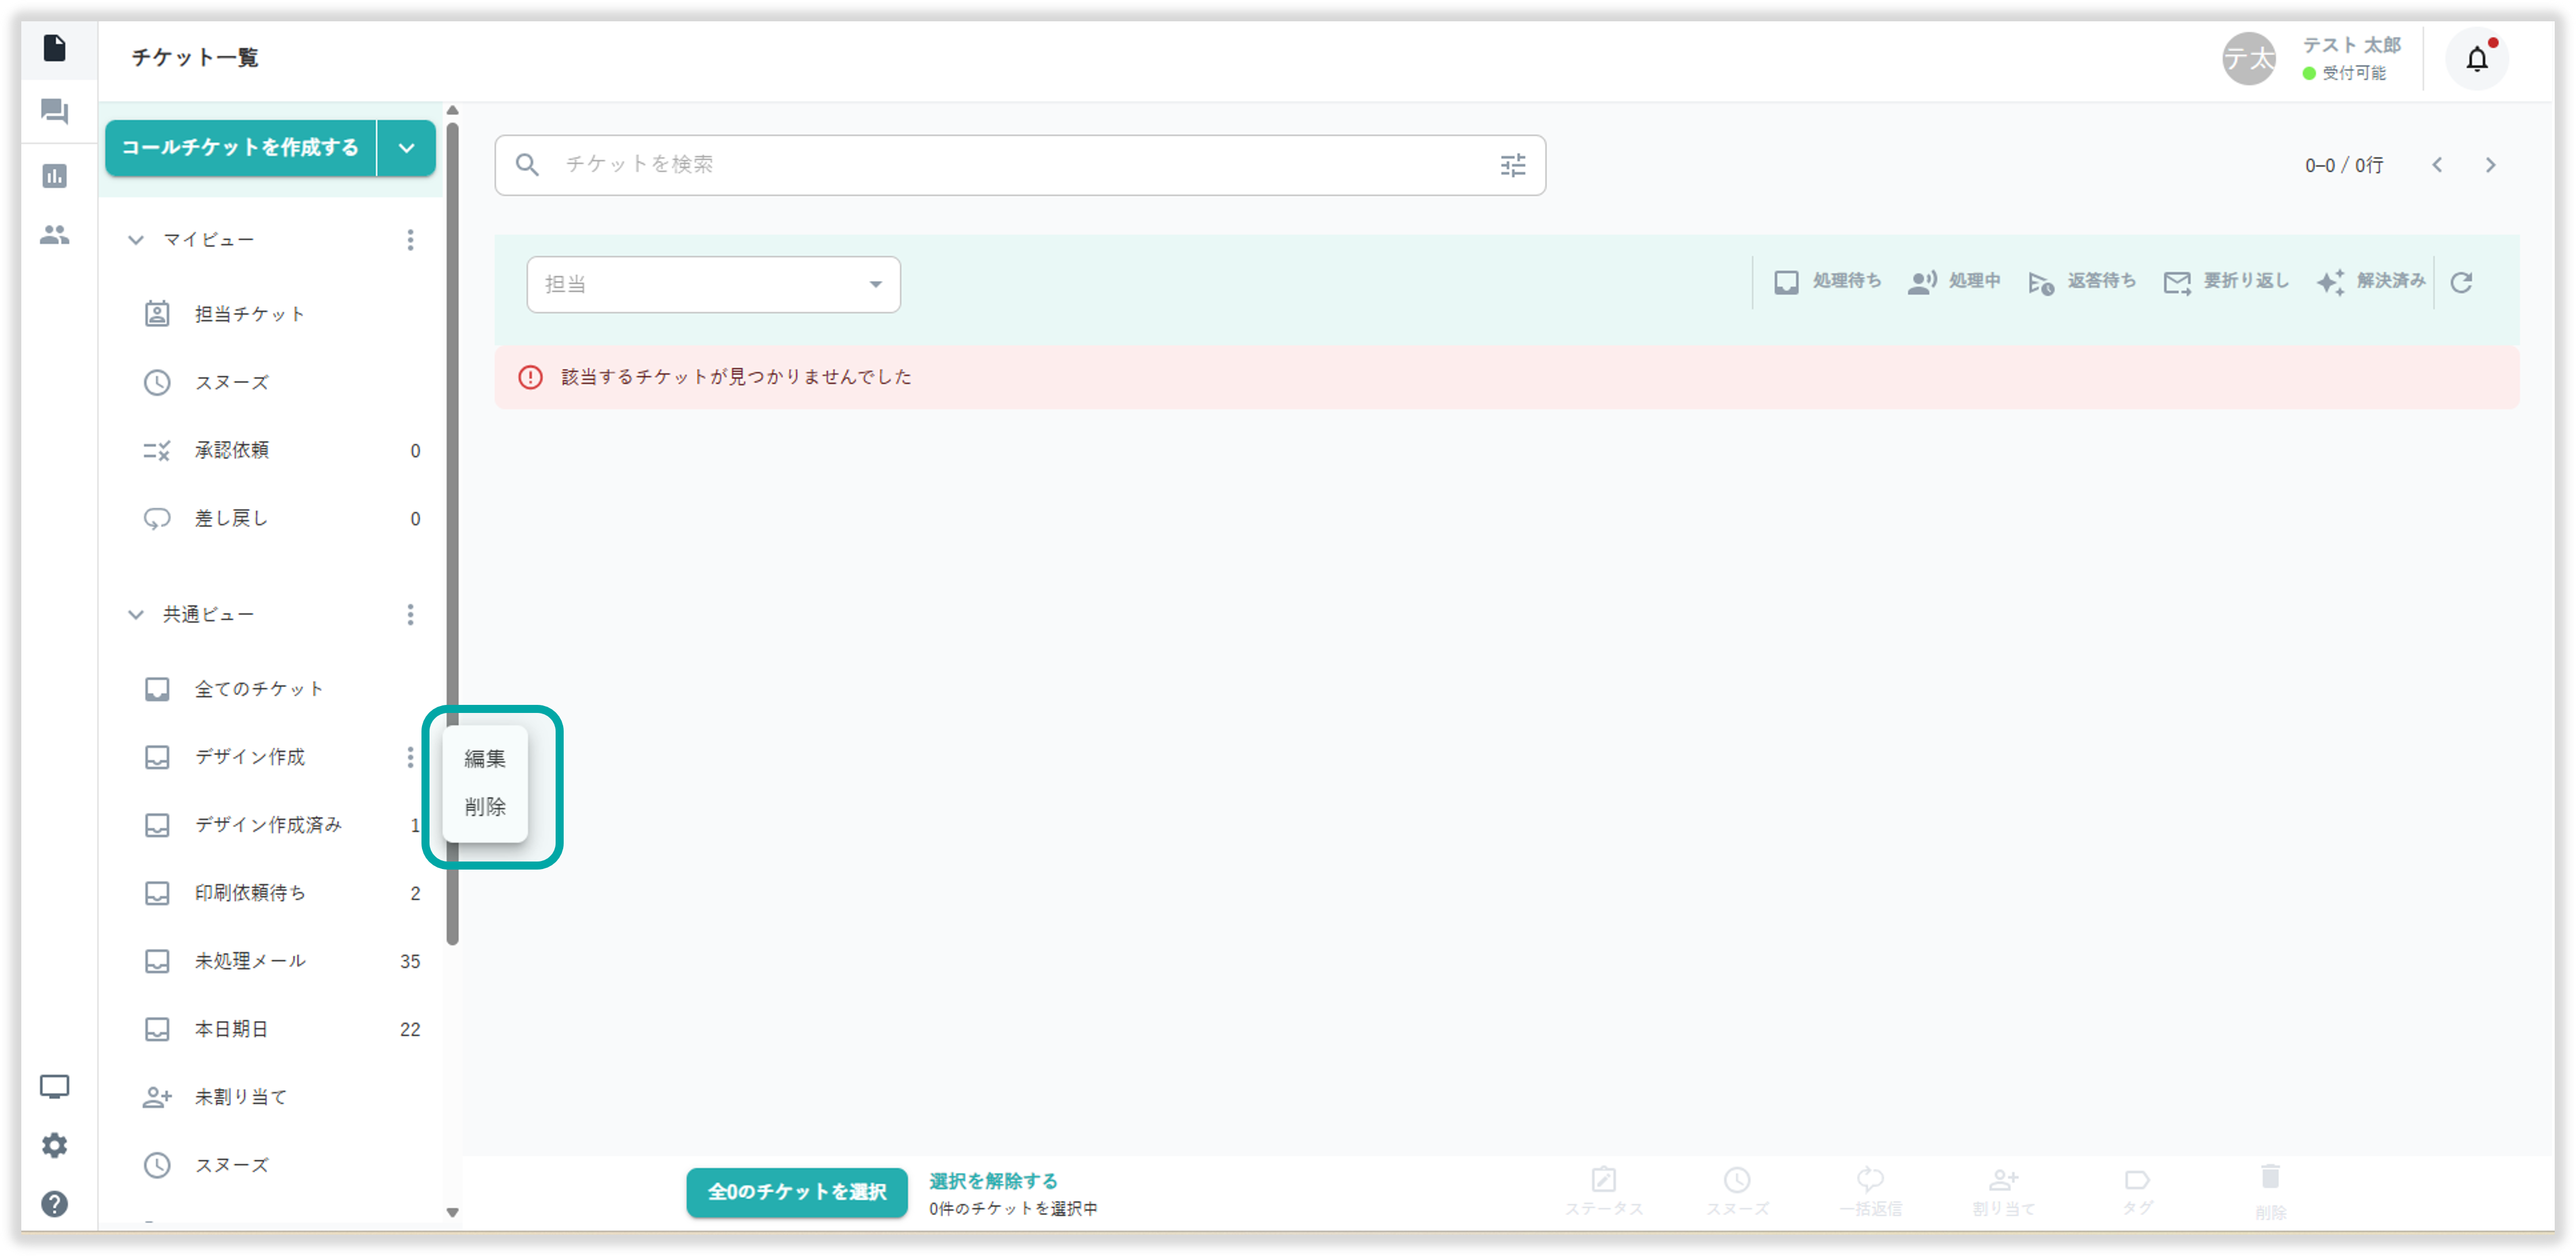The image size is (2576, 1256).
Task: Expand the create call ticket dropdown arrow
Action: coord(406,148)
